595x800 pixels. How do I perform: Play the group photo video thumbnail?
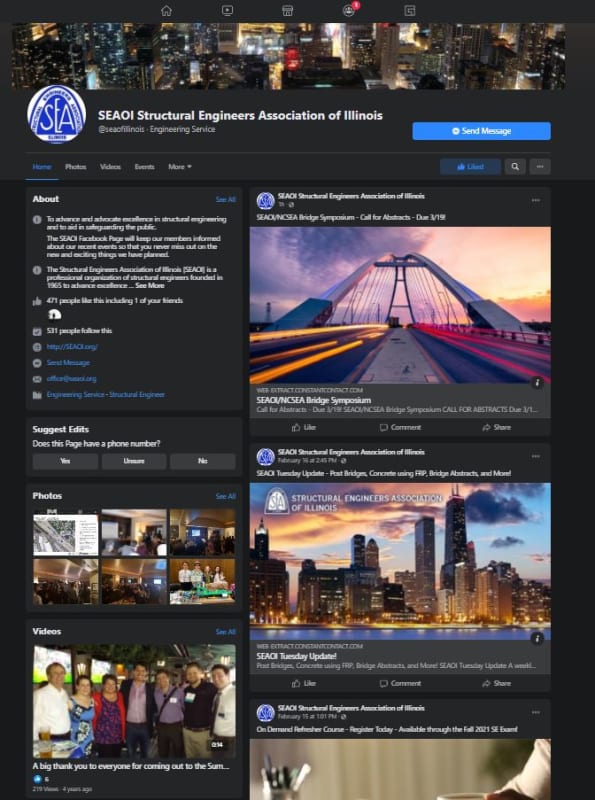[134, 701]
